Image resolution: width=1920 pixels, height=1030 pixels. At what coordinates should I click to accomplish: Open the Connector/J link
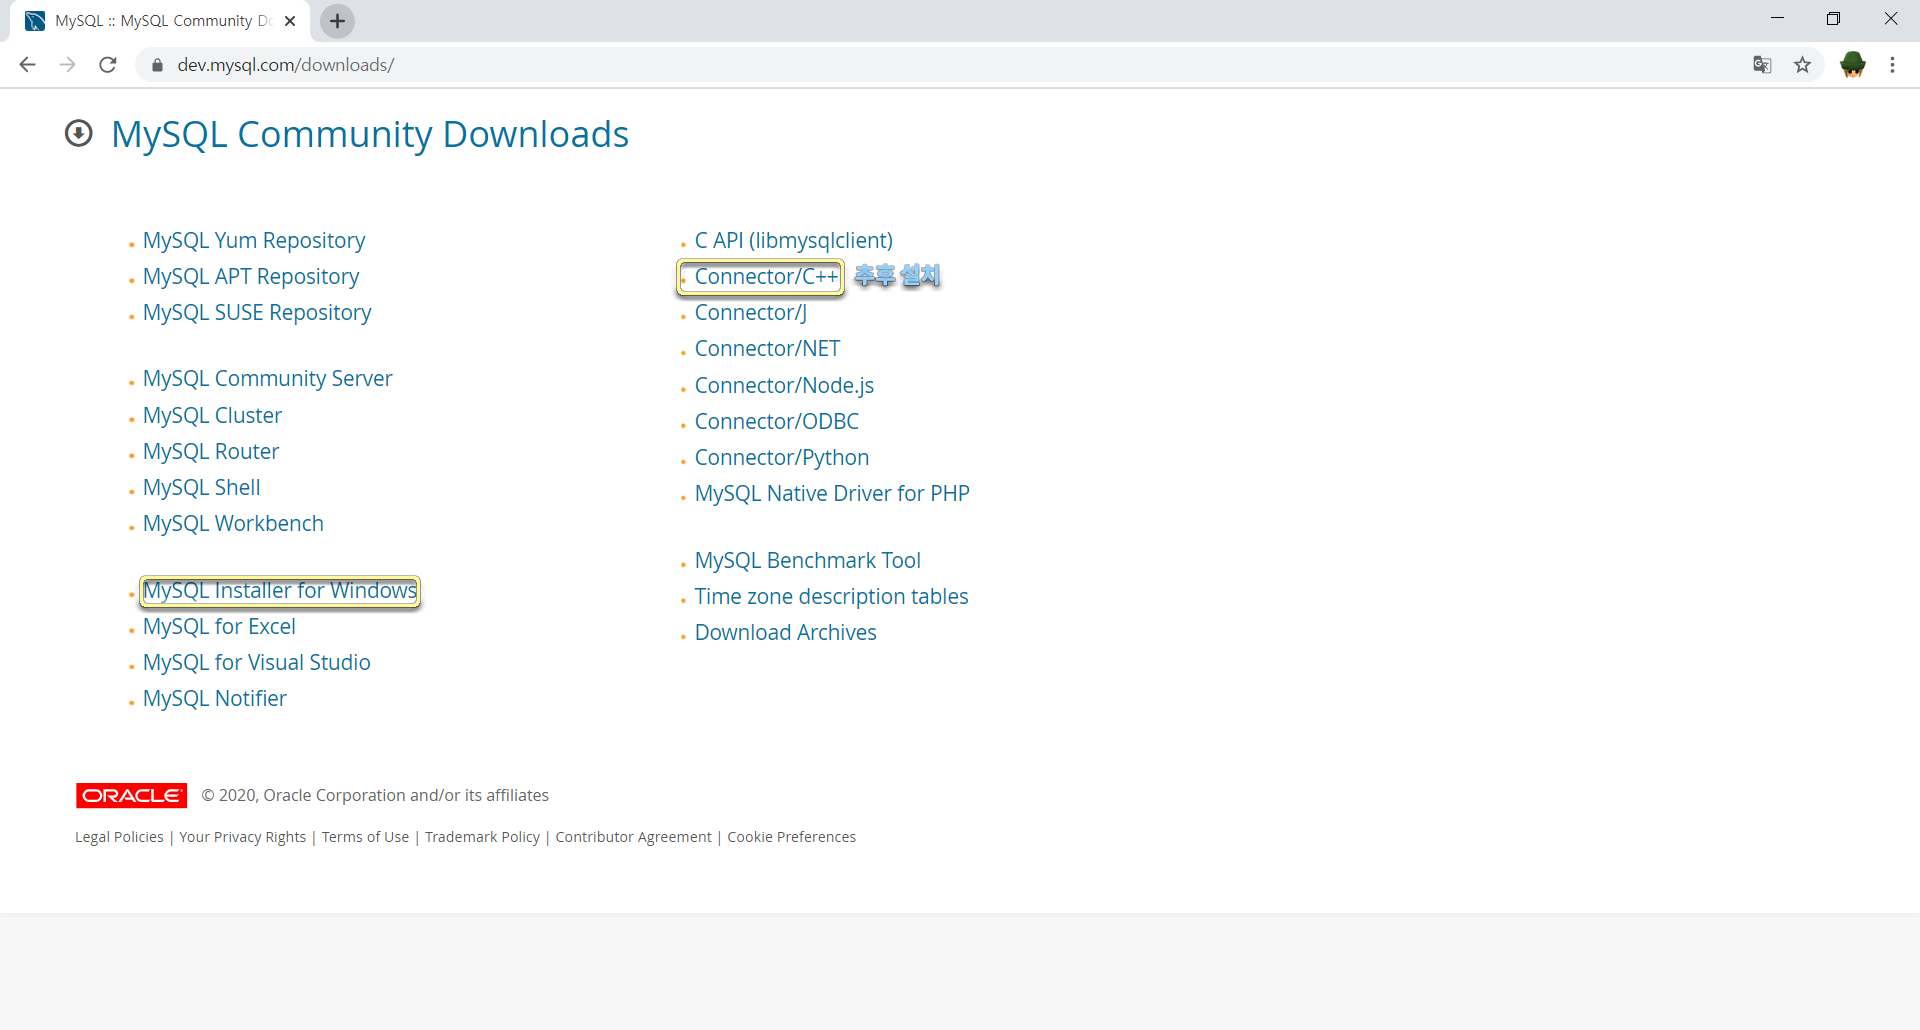750,313
